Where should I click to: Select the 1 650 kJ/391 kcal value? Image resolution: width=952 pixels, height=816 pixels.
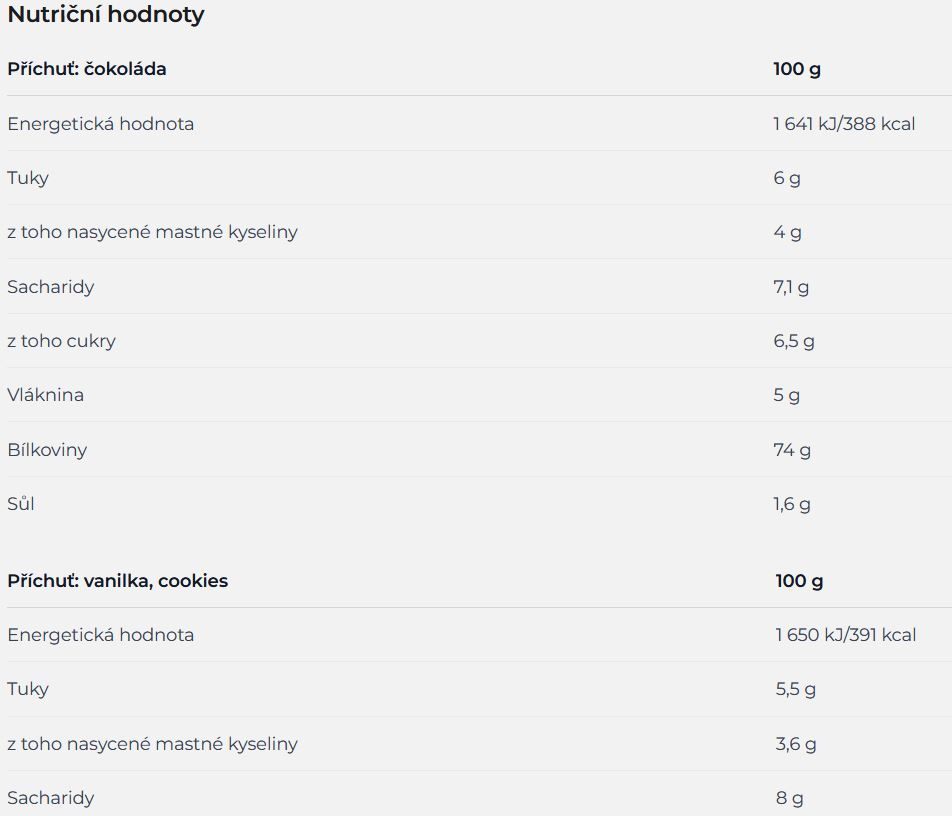(x=846, y=635)
